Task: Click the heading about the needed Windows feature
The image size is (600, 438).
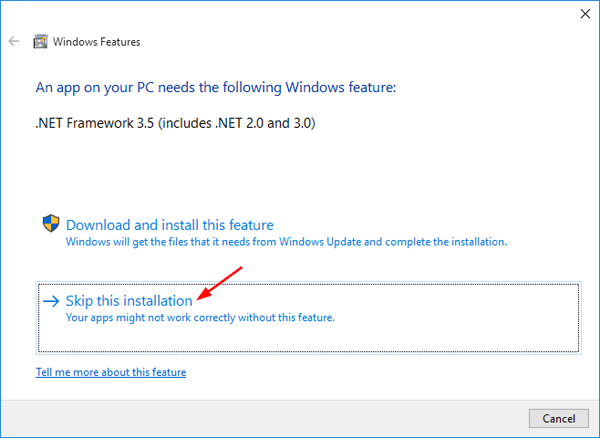Action: point(217,88)
